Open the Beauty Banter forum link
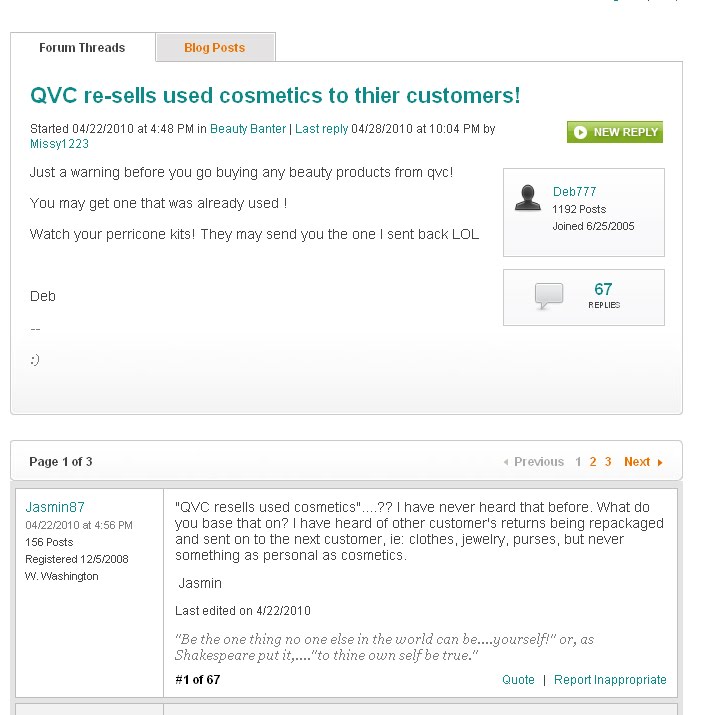The width and height of the screenshot is (704, 715). tap(248, 129)
